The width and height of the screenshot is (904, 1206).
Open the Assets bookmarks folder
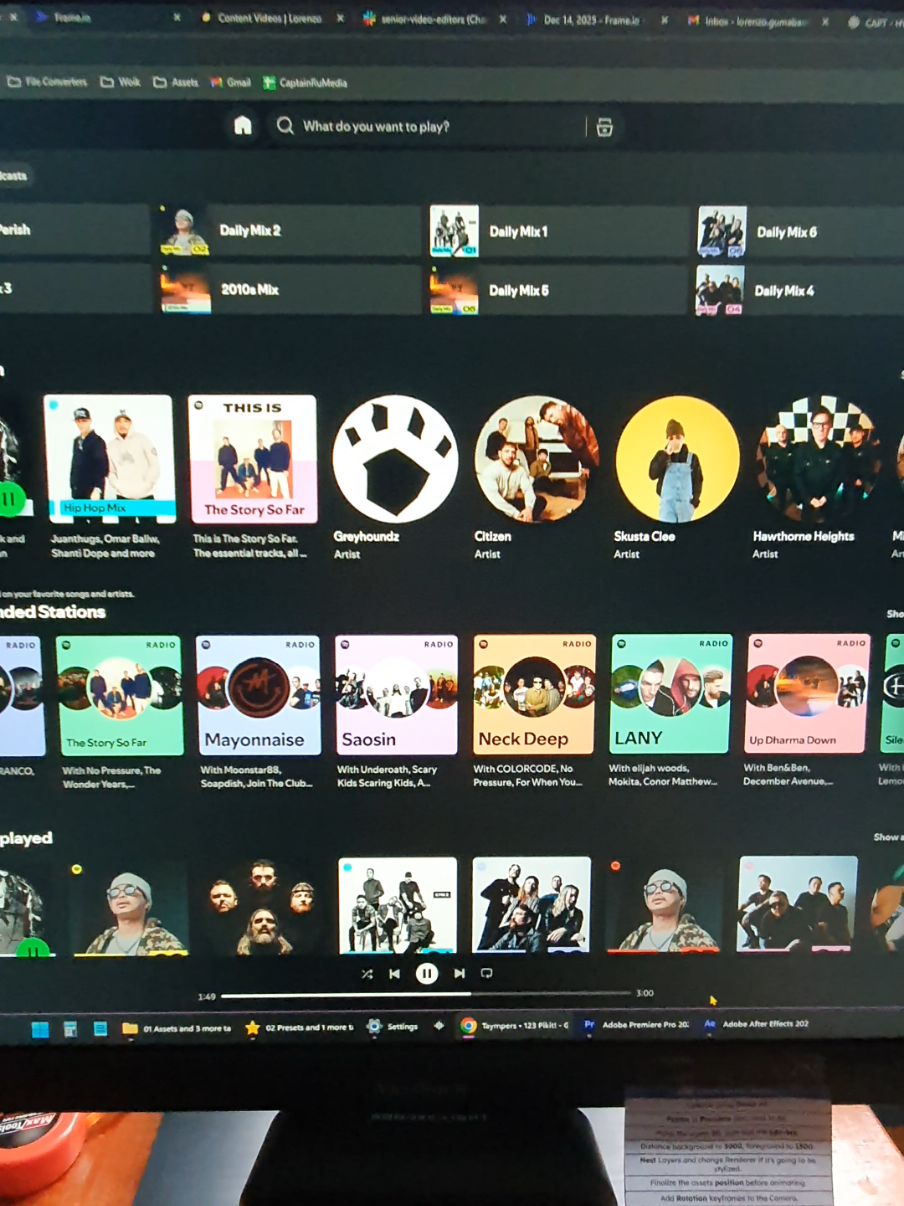(x=175, y=83)
